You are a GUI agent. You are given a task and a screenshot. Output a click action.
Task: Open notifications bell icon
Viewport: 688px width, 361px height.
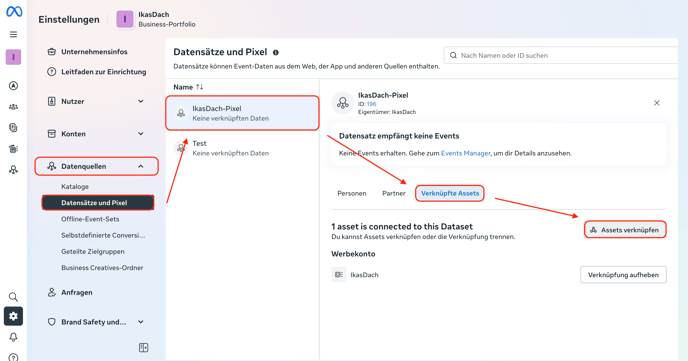[14, 337]
